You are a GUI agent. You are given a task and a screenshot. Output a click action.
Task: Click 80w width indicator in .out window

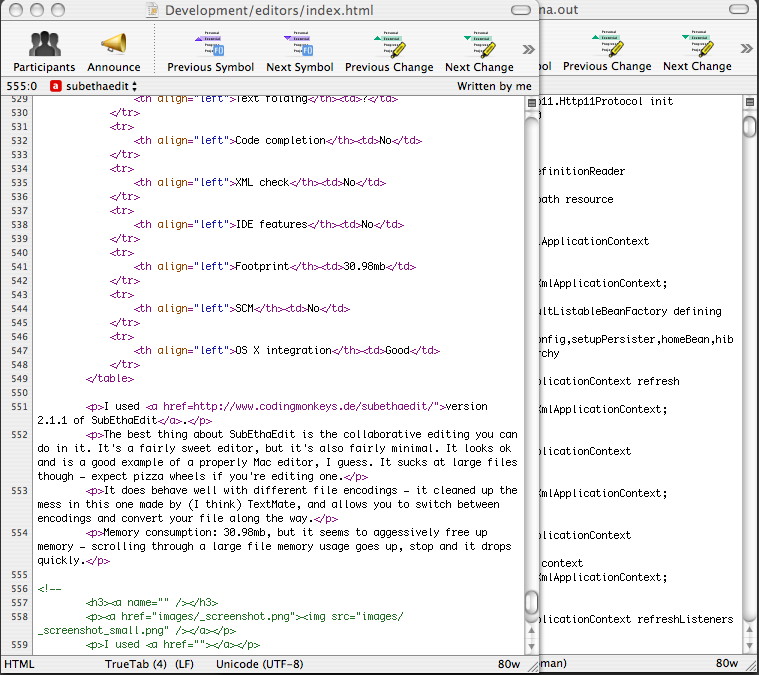727,663
